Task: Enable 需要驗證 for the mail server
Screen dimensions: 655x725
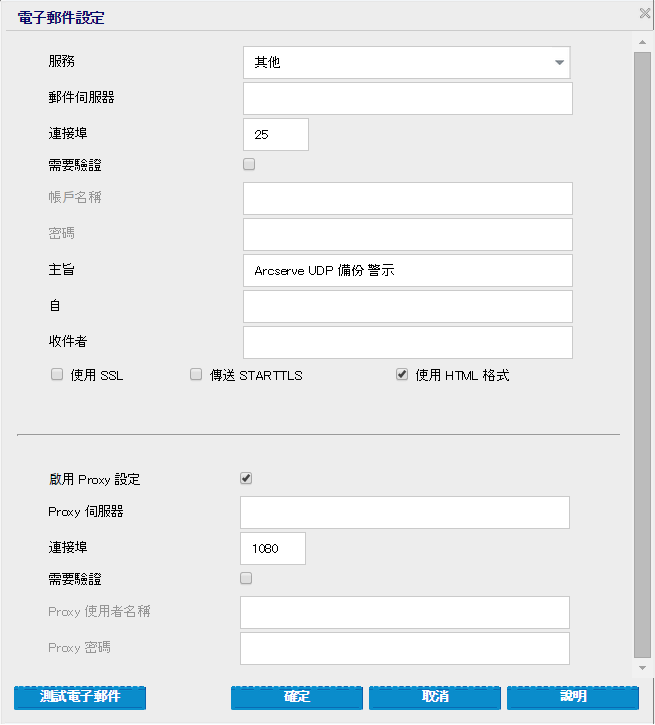Action: pos(249,164)
